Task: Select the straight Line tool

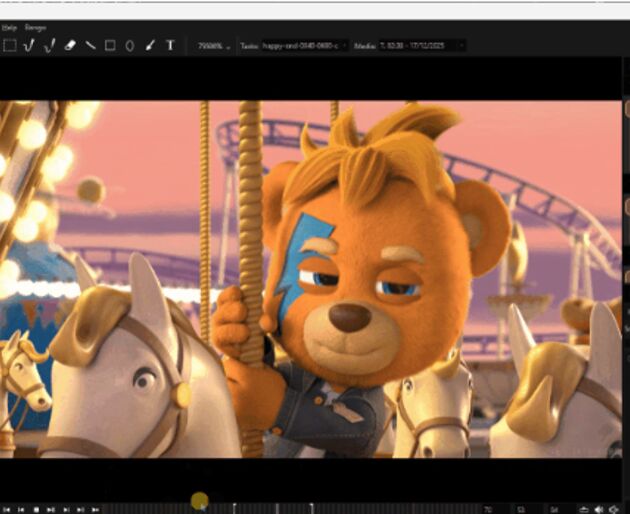Action: (x=90, y=45)
